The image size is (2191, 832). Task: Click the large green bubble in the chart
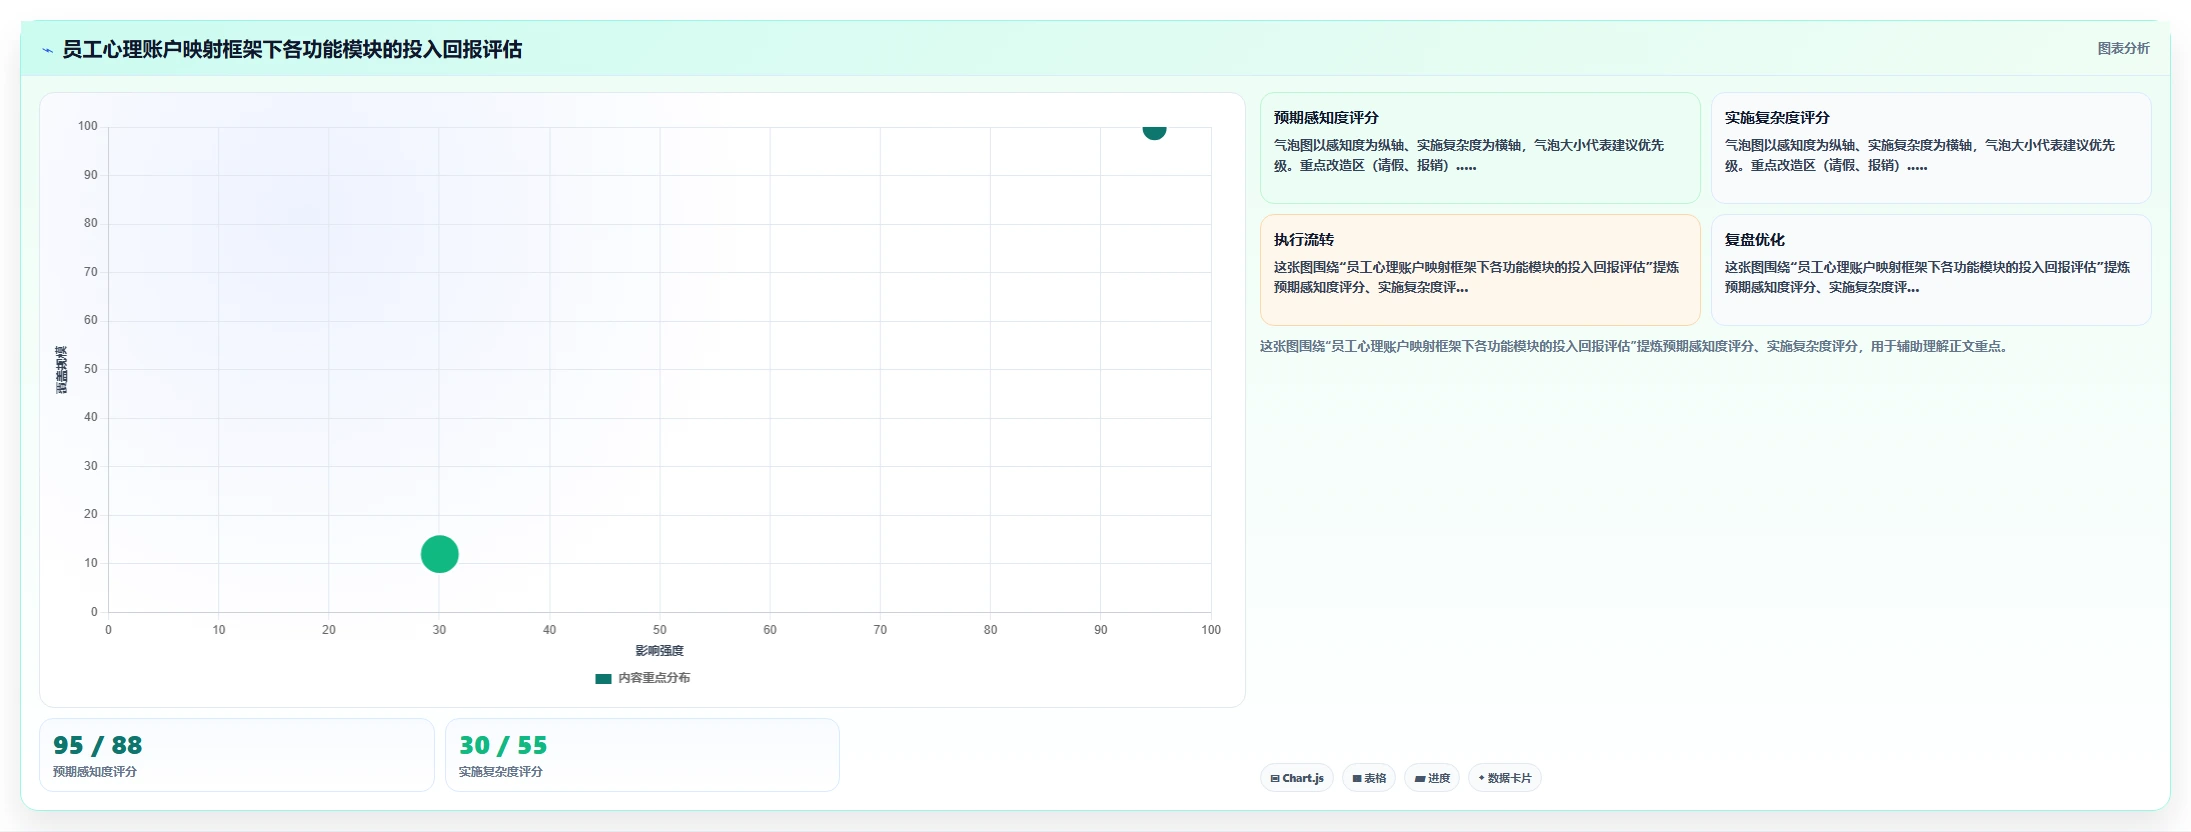pyautogui.click(x=439, y=554)
